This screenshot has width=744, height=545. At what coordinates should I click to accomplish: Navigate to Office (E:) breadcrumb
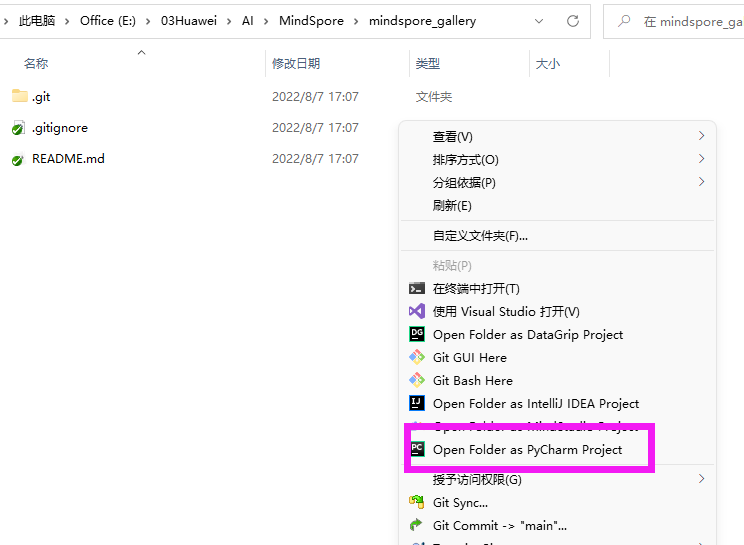coord(108,21)
